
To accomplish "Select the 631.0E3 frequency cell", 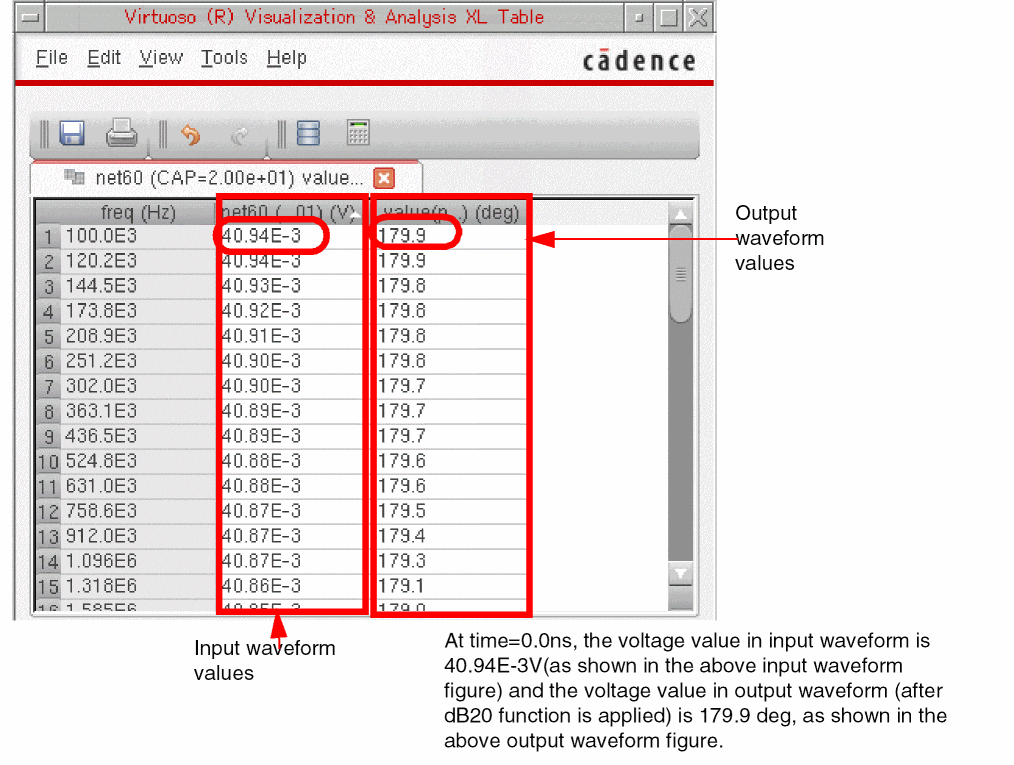I will pos(138,486).
